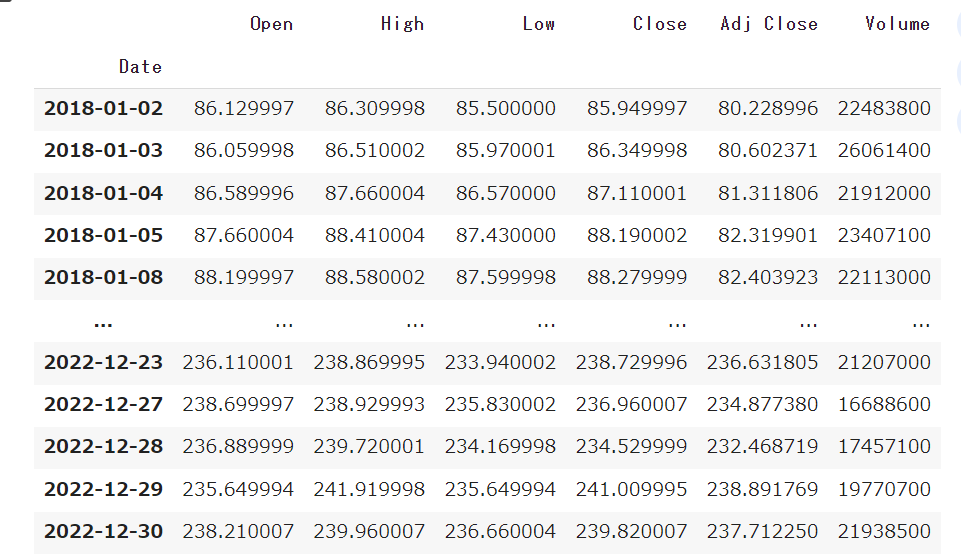The height and width of the screenshot is (559, 961).
Task: Click Adj Close value 81.311806
Action: [768, 194]
